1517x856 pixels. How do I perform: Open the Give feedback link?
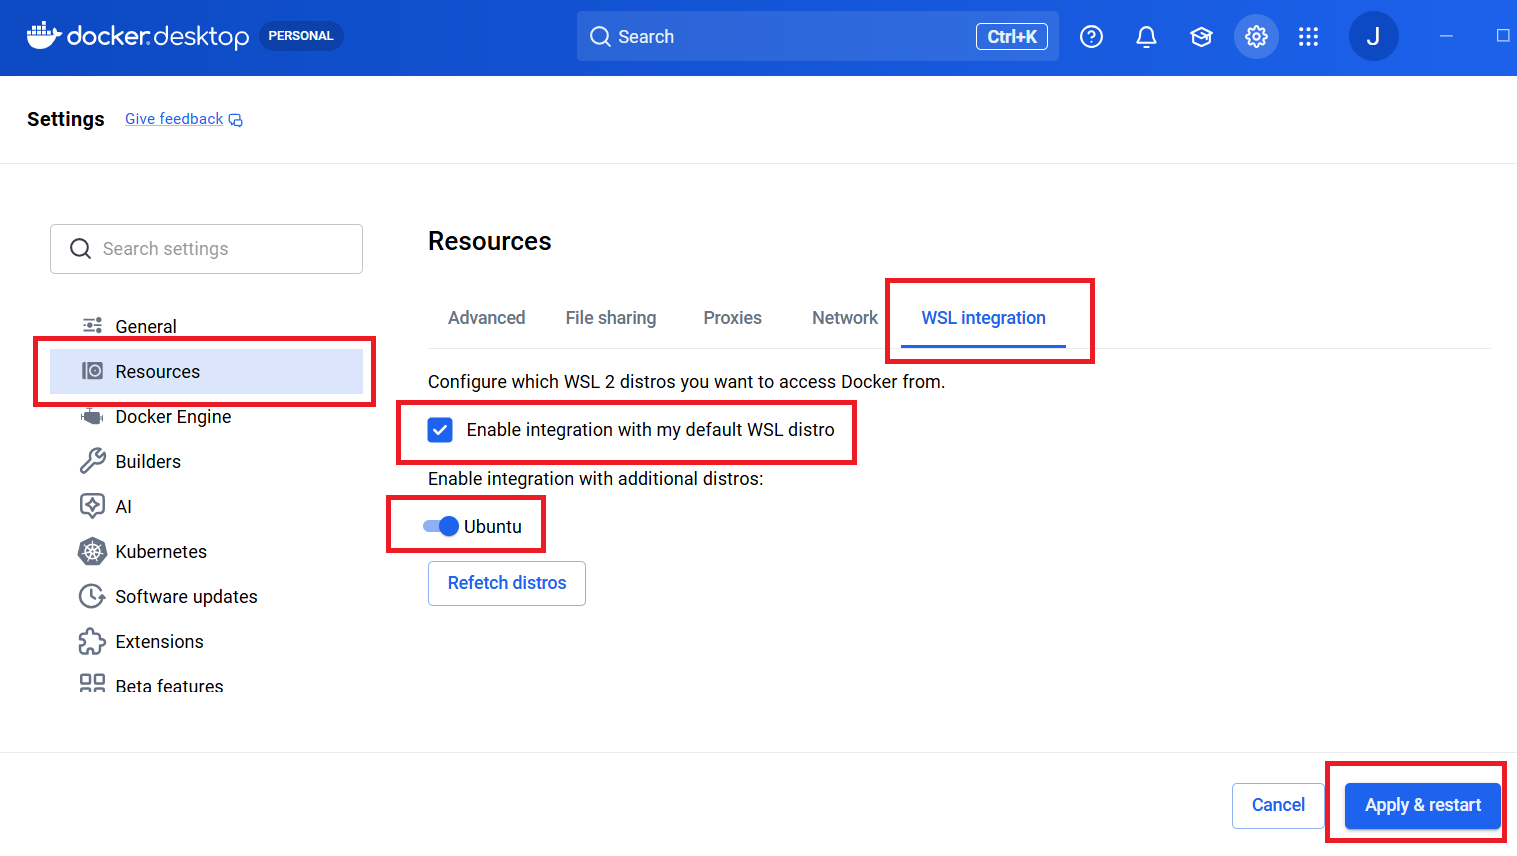coord(174,119)
